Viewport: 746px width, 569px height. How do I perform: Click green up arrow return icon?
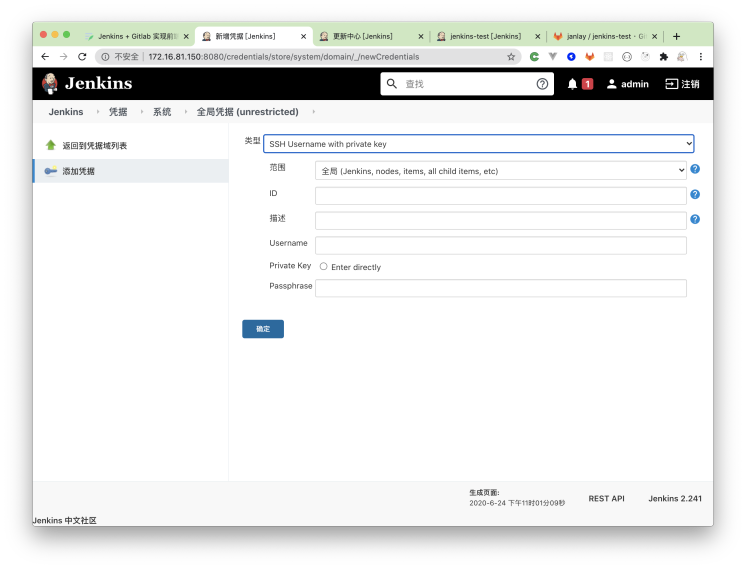point(50,145)
